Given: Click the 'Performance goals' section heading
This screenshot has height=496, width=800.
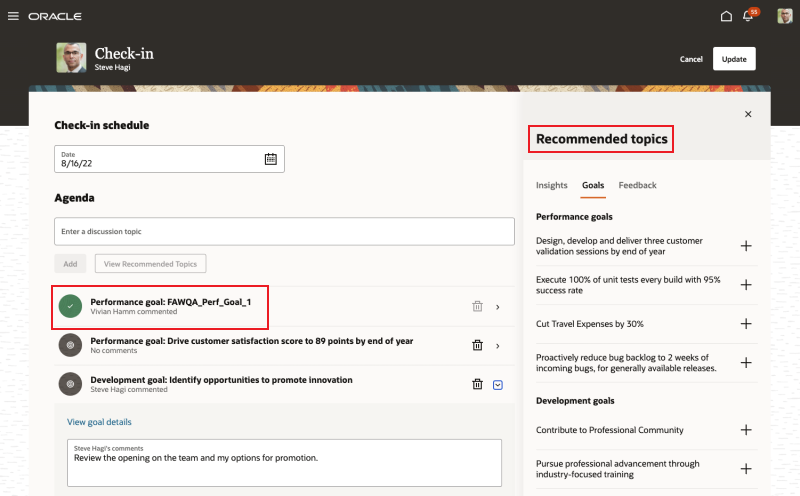Looking at the screenshot, I should 574,216.
